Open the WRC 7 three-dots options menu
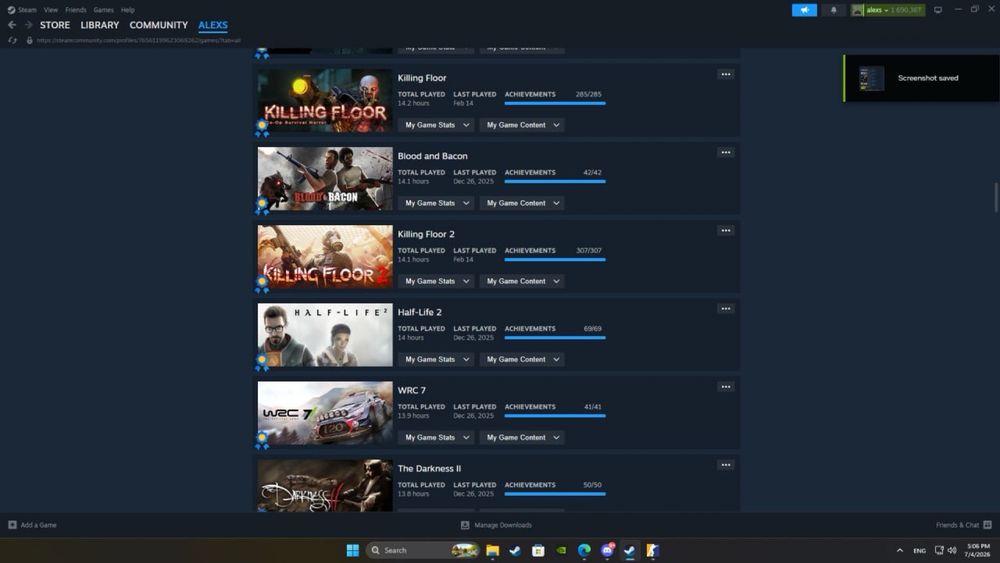Viewport: 1000px width, 563px height. pos(725,387)
